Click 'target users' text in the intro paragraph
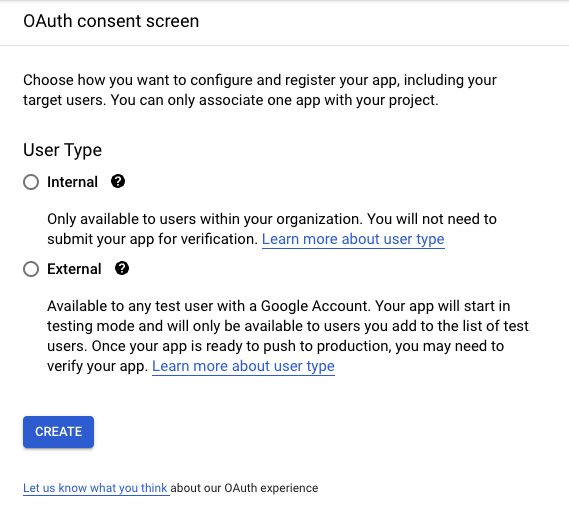569x511 pixels. point(64,101)
